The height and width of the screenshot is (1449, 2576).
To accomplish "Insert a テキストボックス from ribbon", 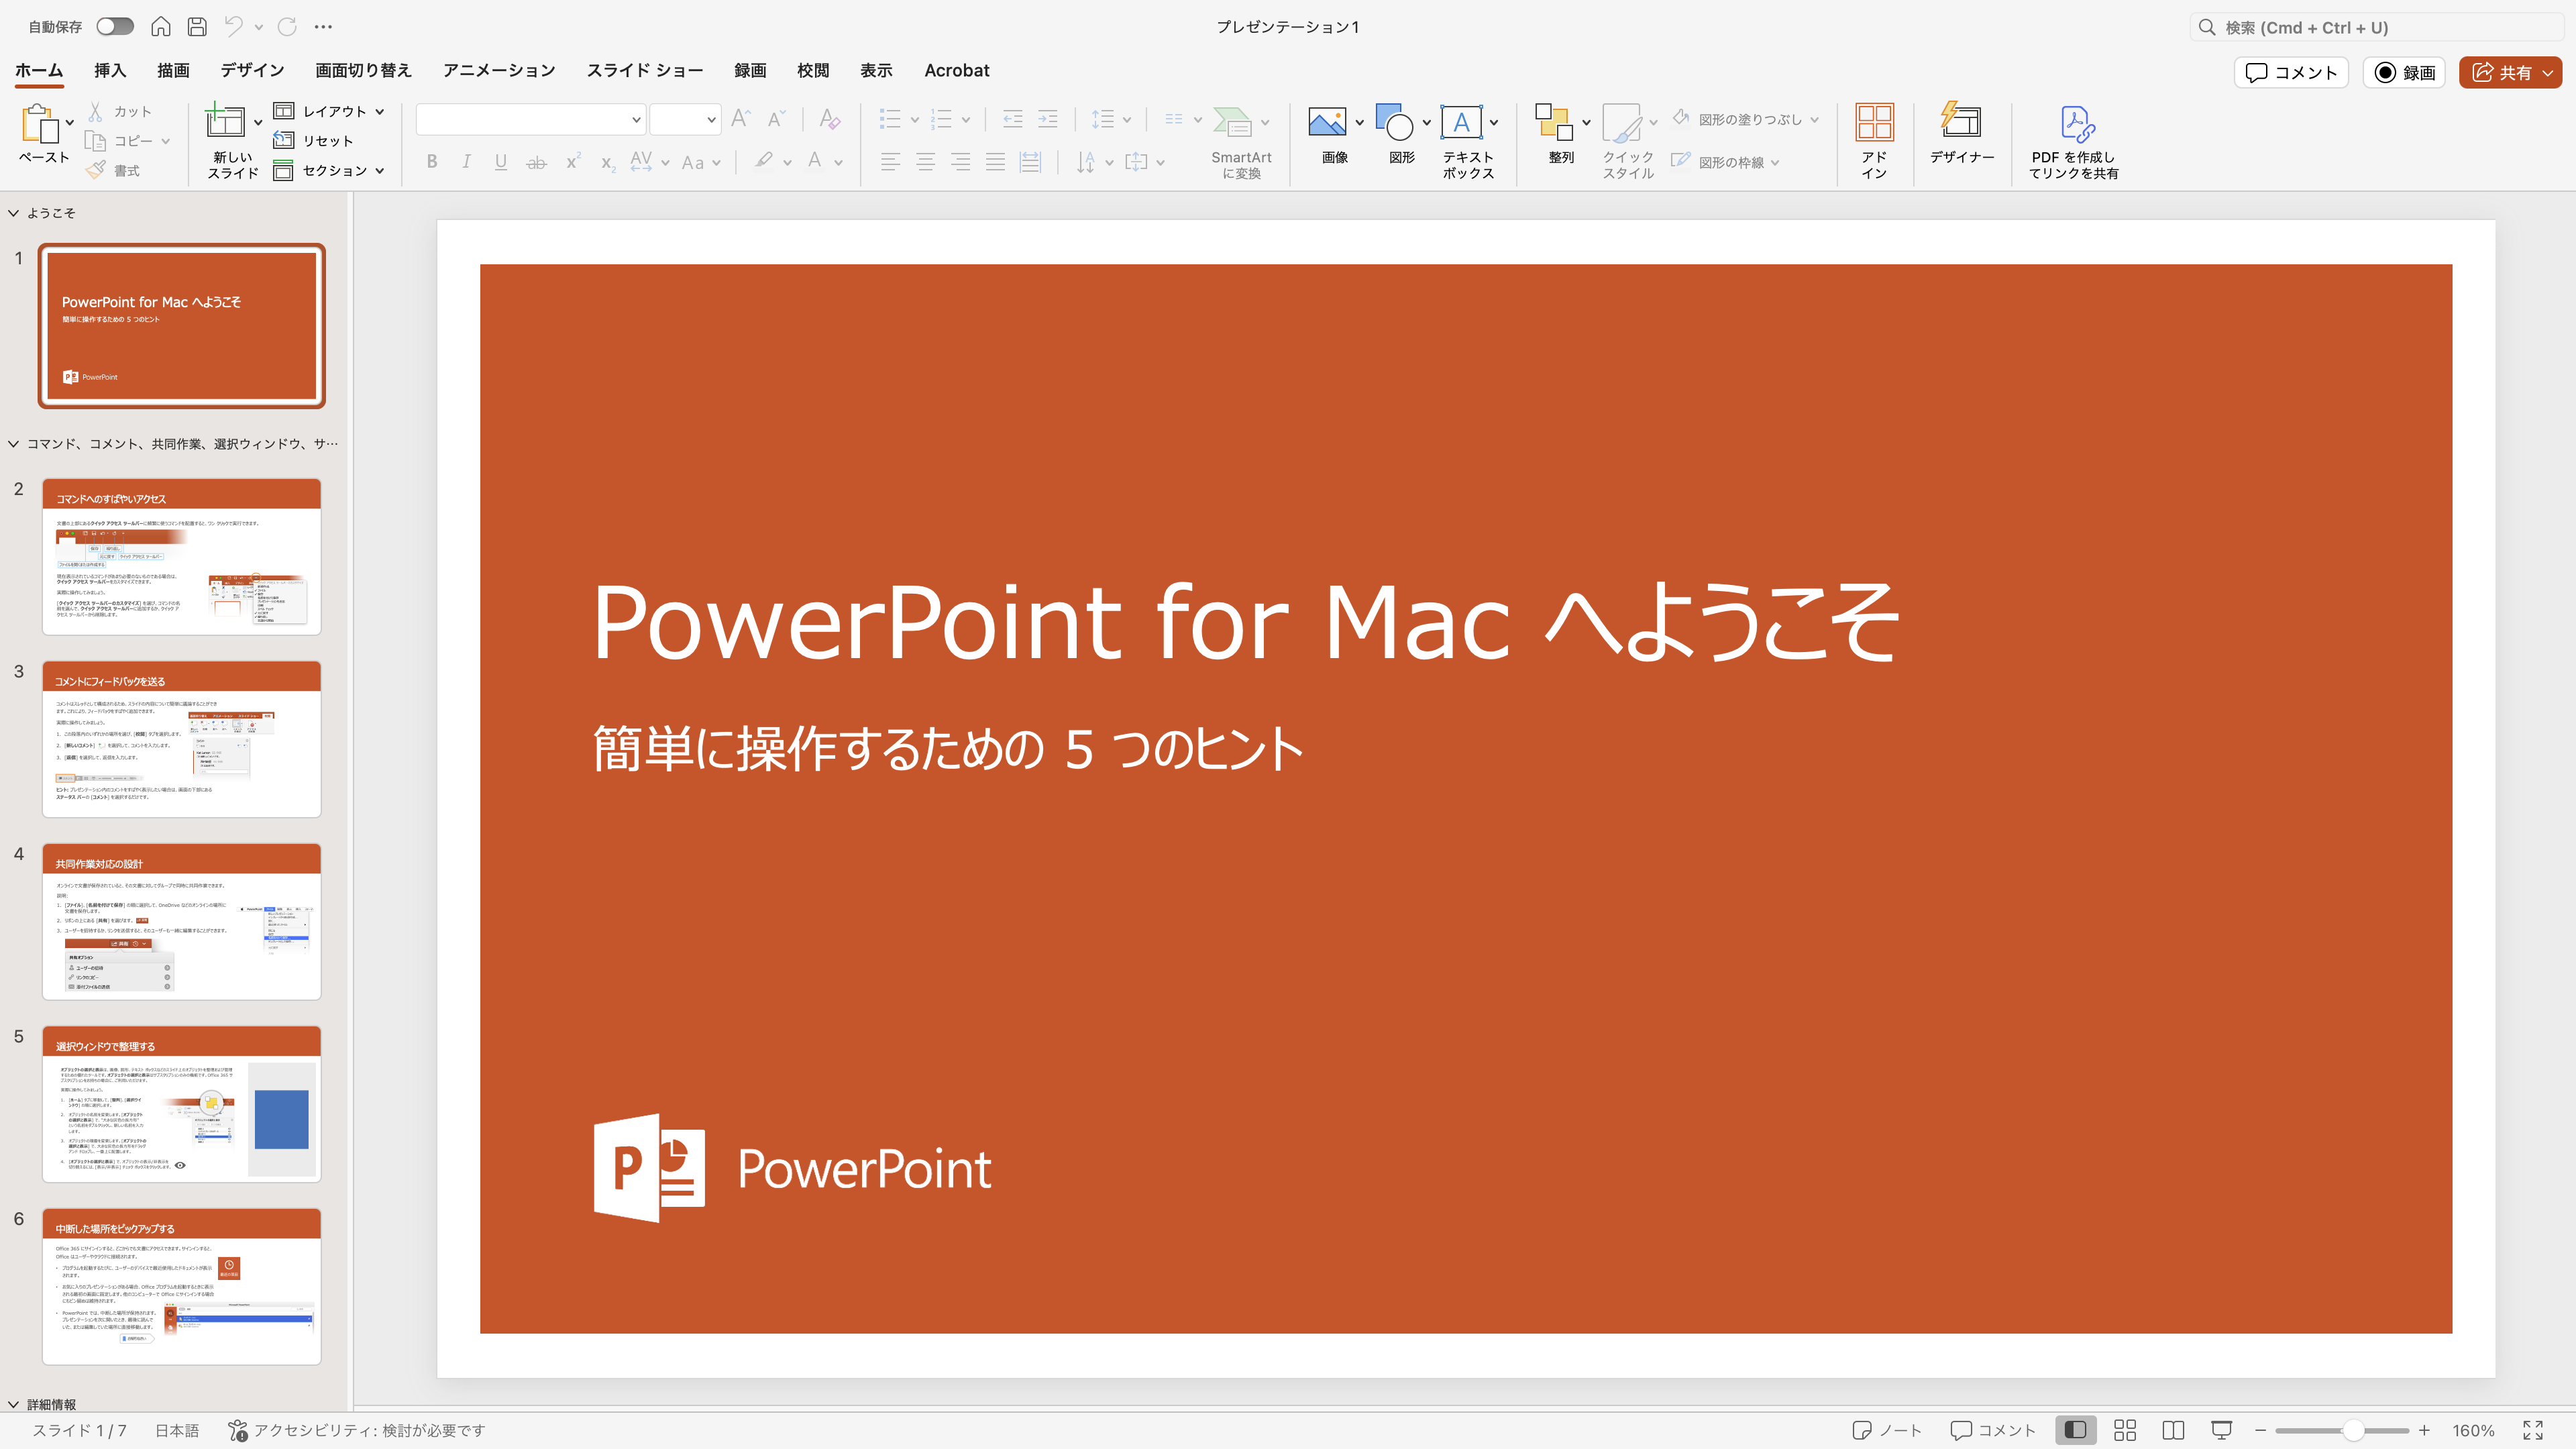I will (1461, 123).
